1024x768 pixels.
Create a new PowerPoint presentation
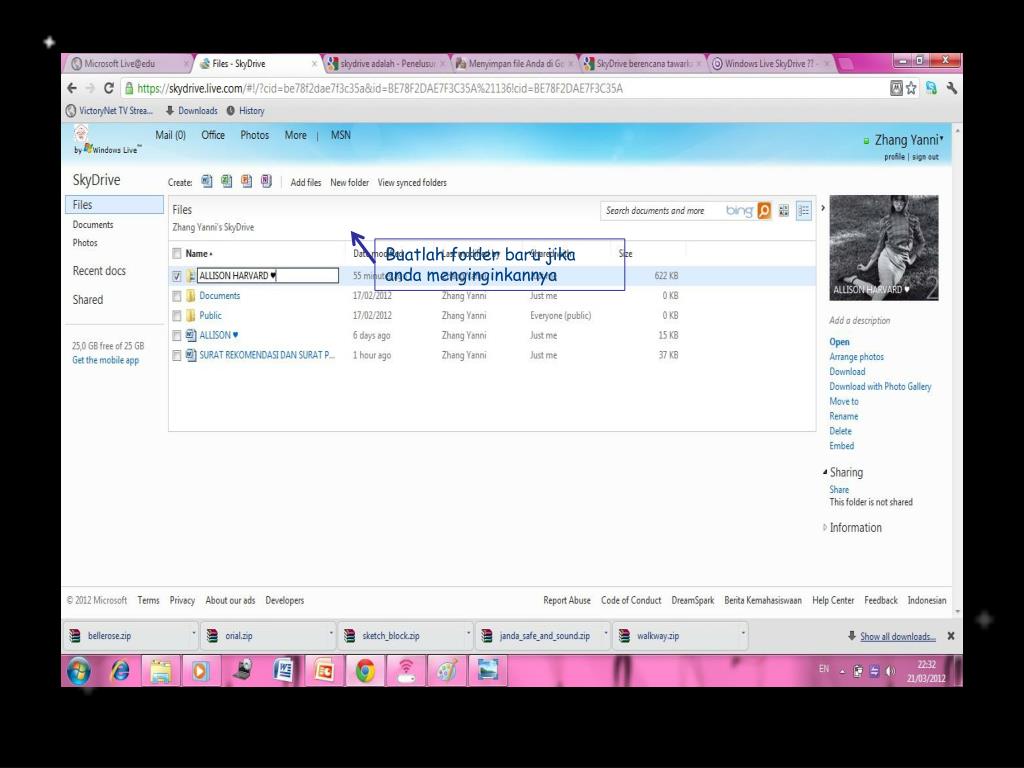click(x=246, y=182)
